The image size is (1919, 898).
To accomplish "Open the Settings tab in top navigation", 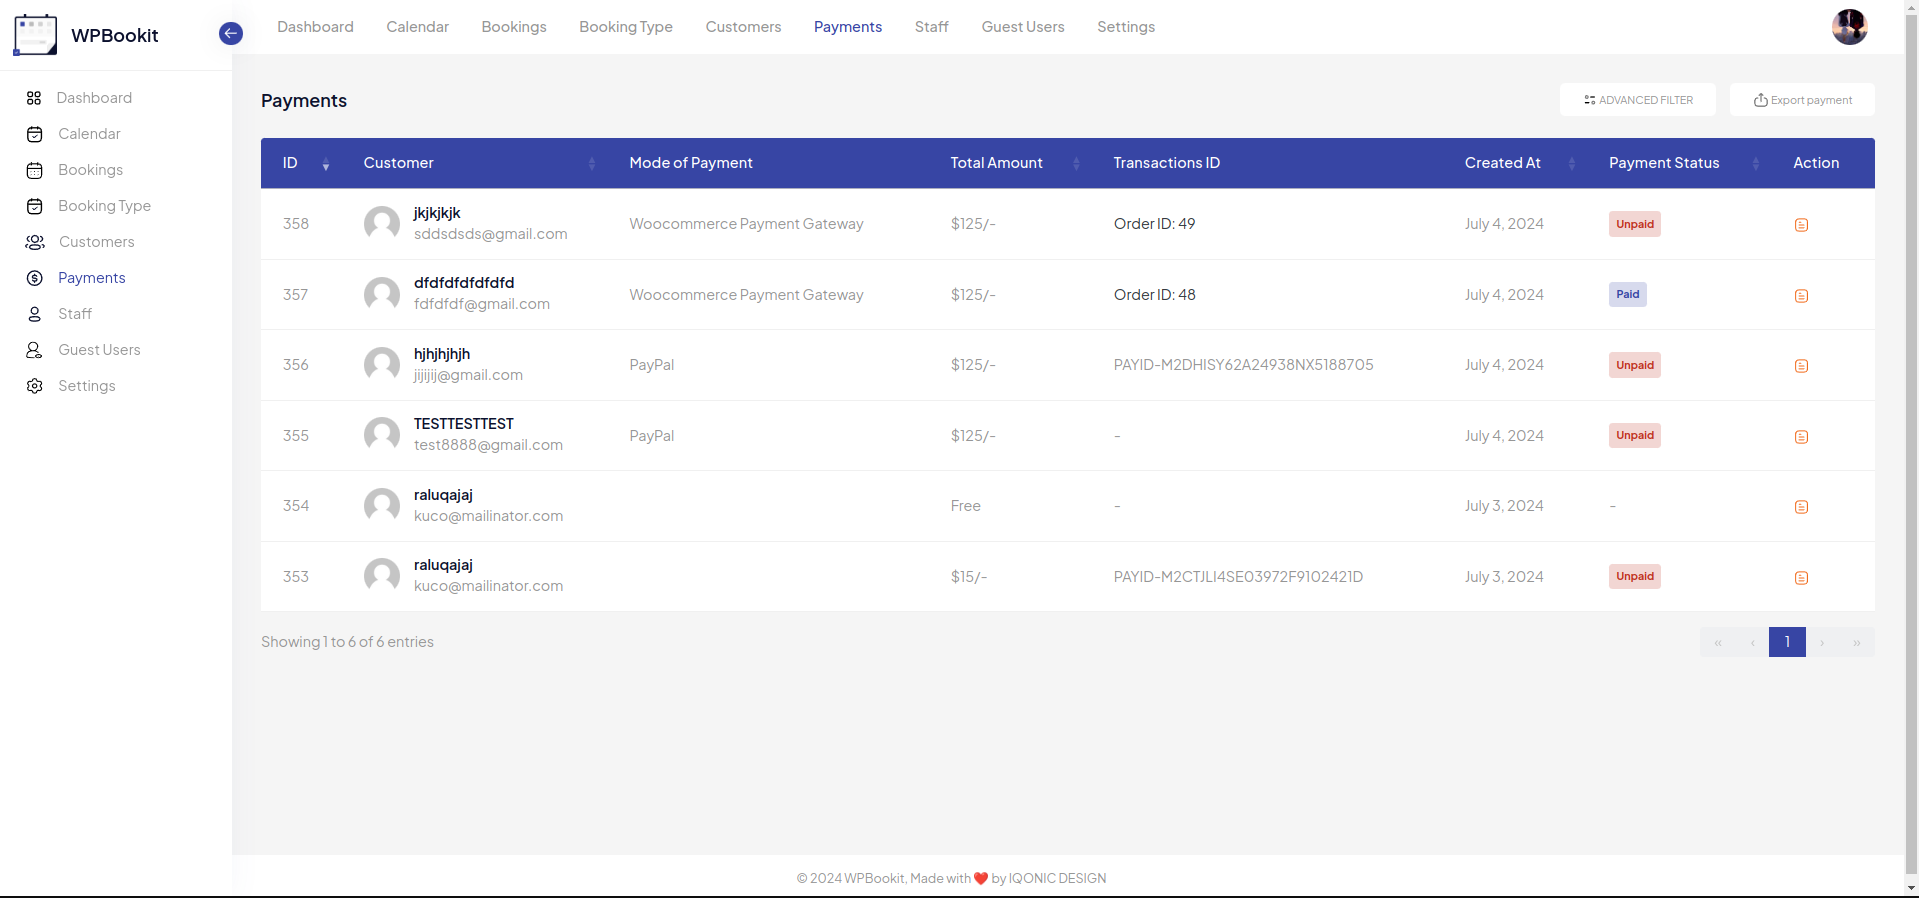I will (x=1126, y=27).
